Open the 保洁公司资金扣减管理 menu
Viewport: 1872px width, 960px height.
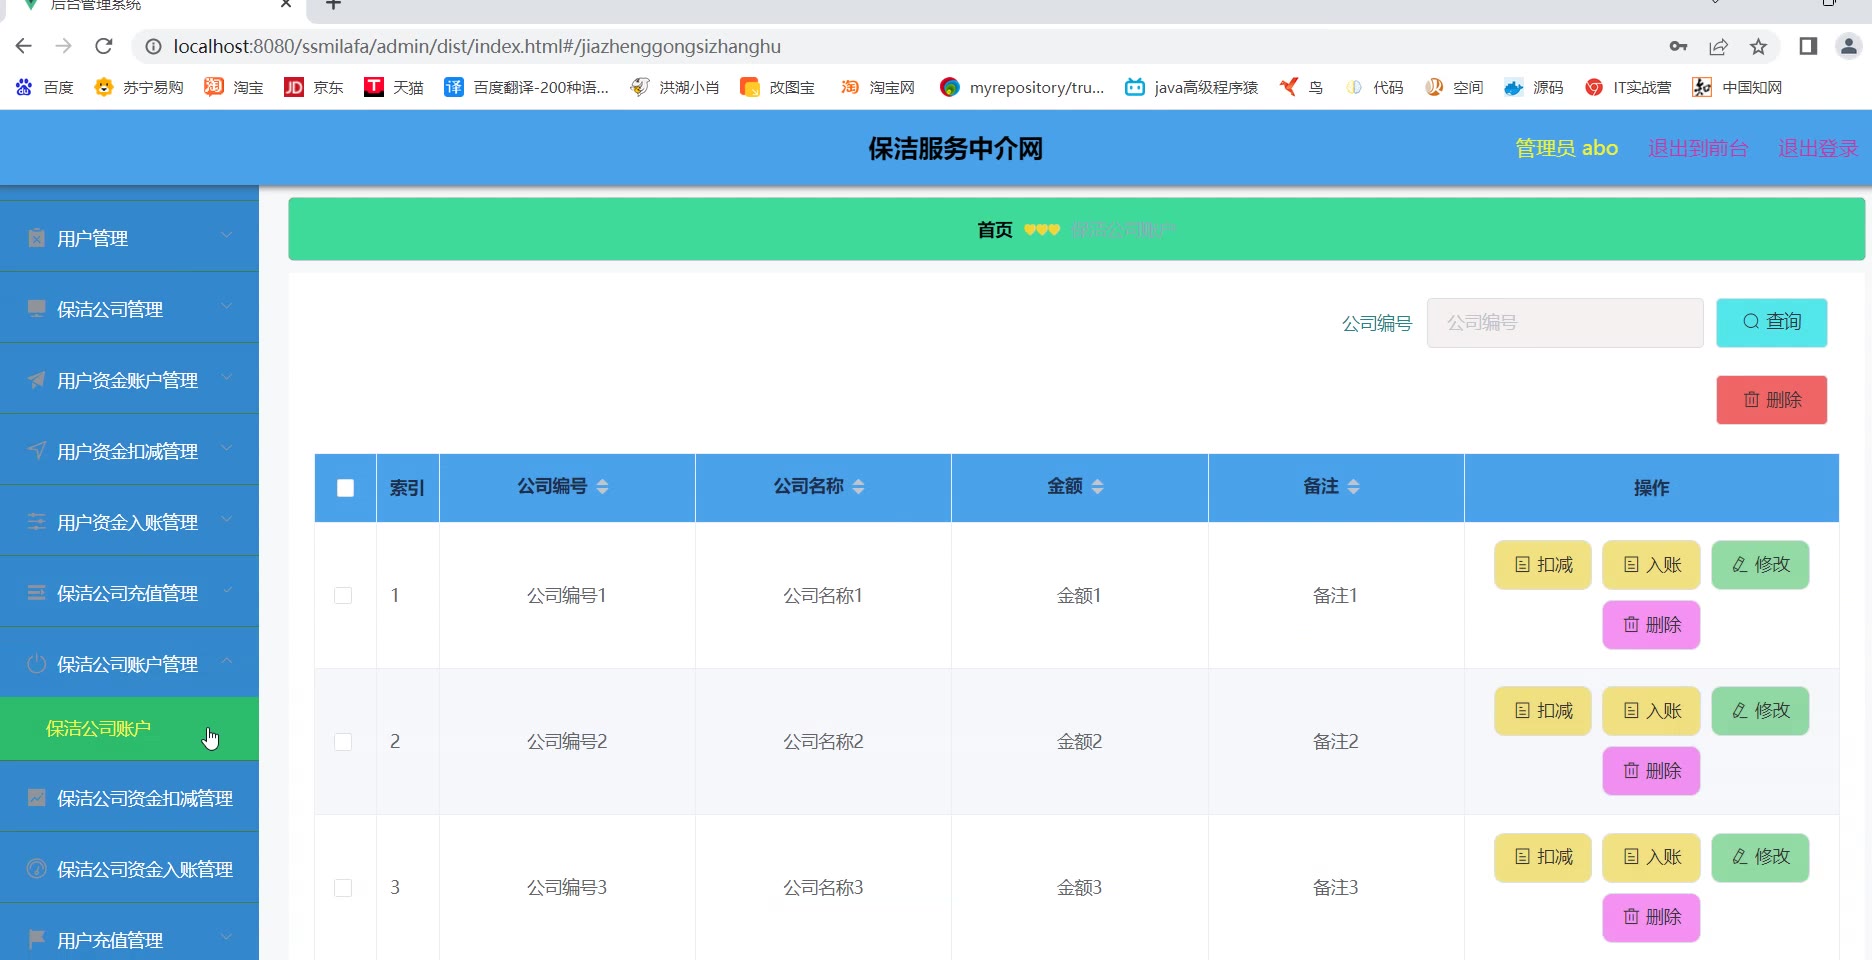144,798
